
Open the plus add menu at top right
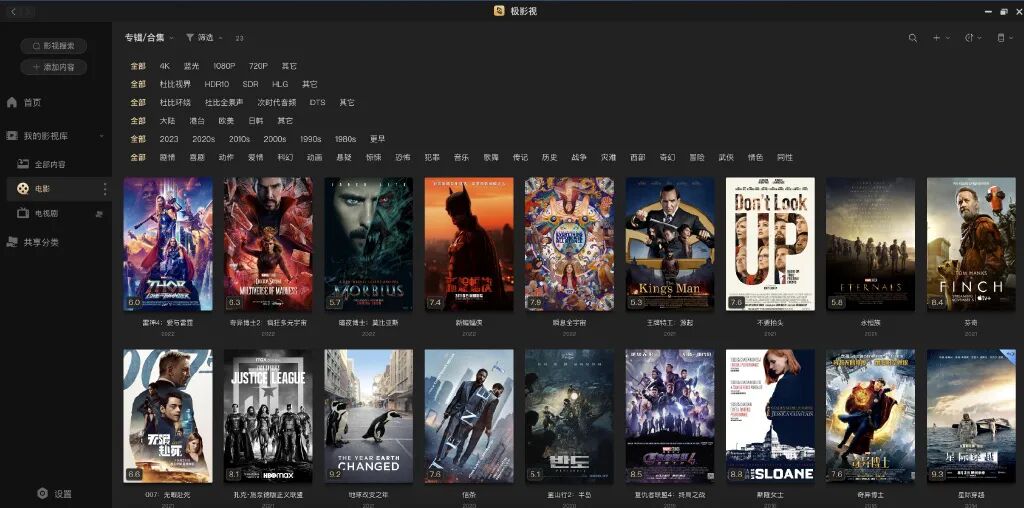(x=940, y=38)
